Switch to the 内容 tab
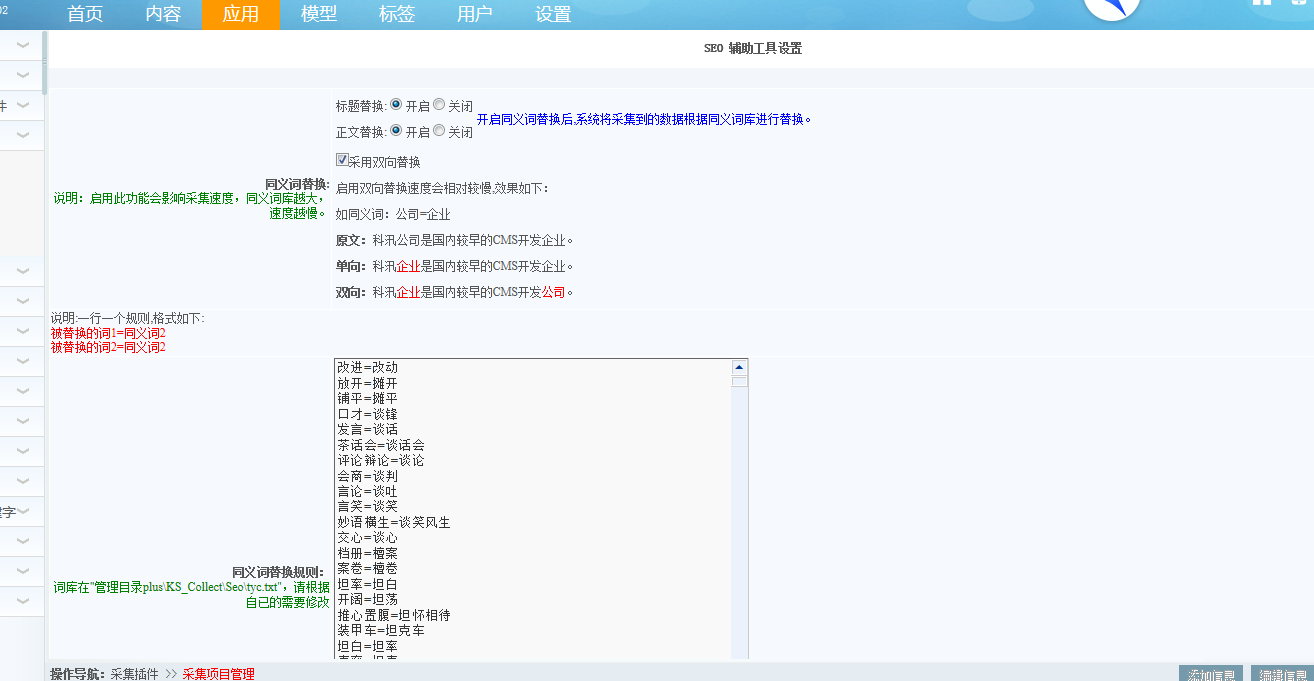This screenshot has height=681, width=1314. point(162,15)
